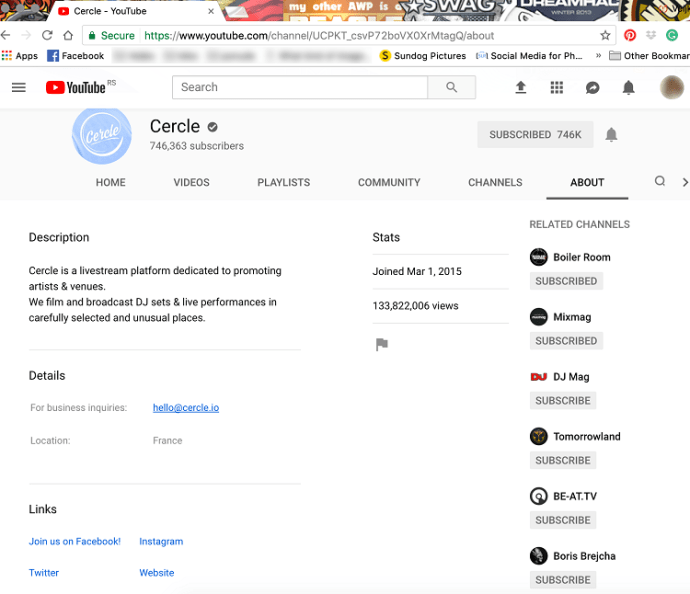
Task: Click Tomorrowland channel name
Action: pos(587,436)
